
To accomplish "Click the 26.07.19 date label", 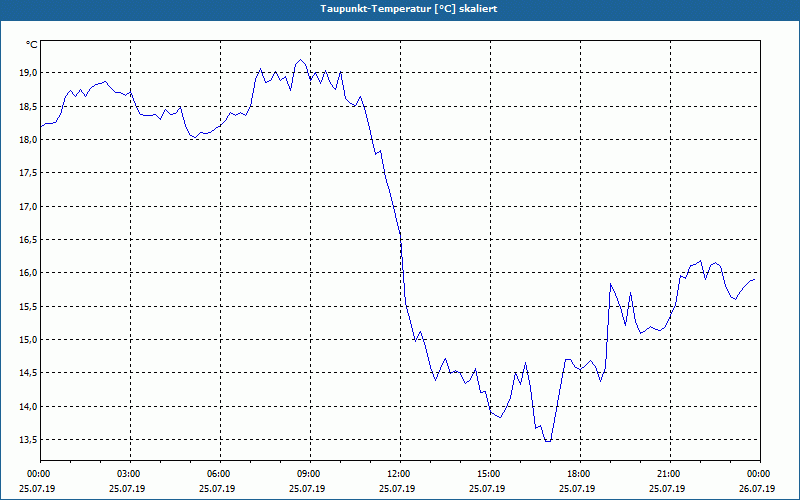I will (x=757, y=489).
